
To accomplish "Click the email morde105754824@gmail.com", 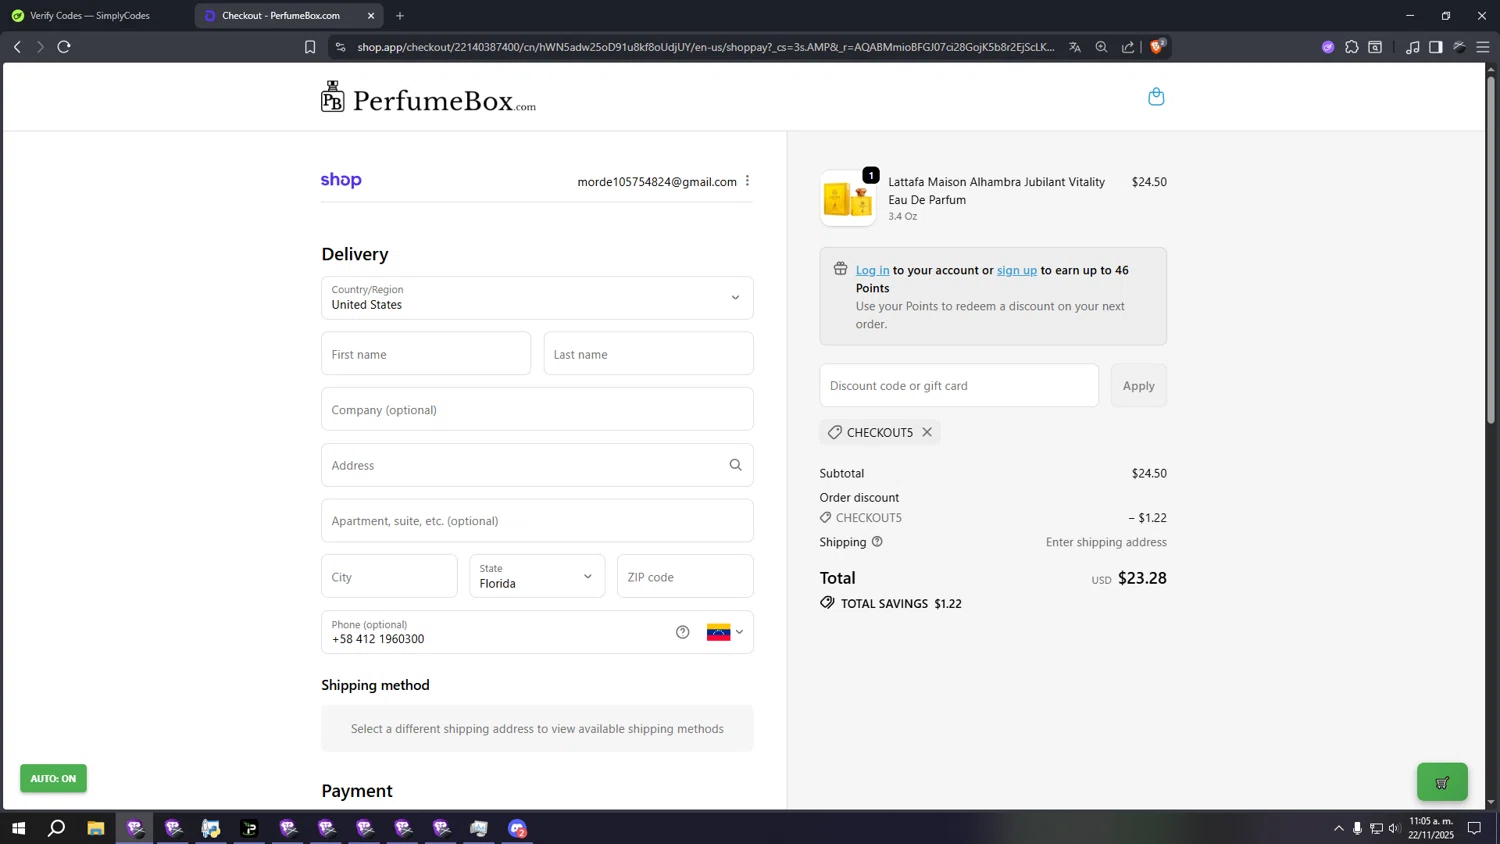I will tap(657, 182).
